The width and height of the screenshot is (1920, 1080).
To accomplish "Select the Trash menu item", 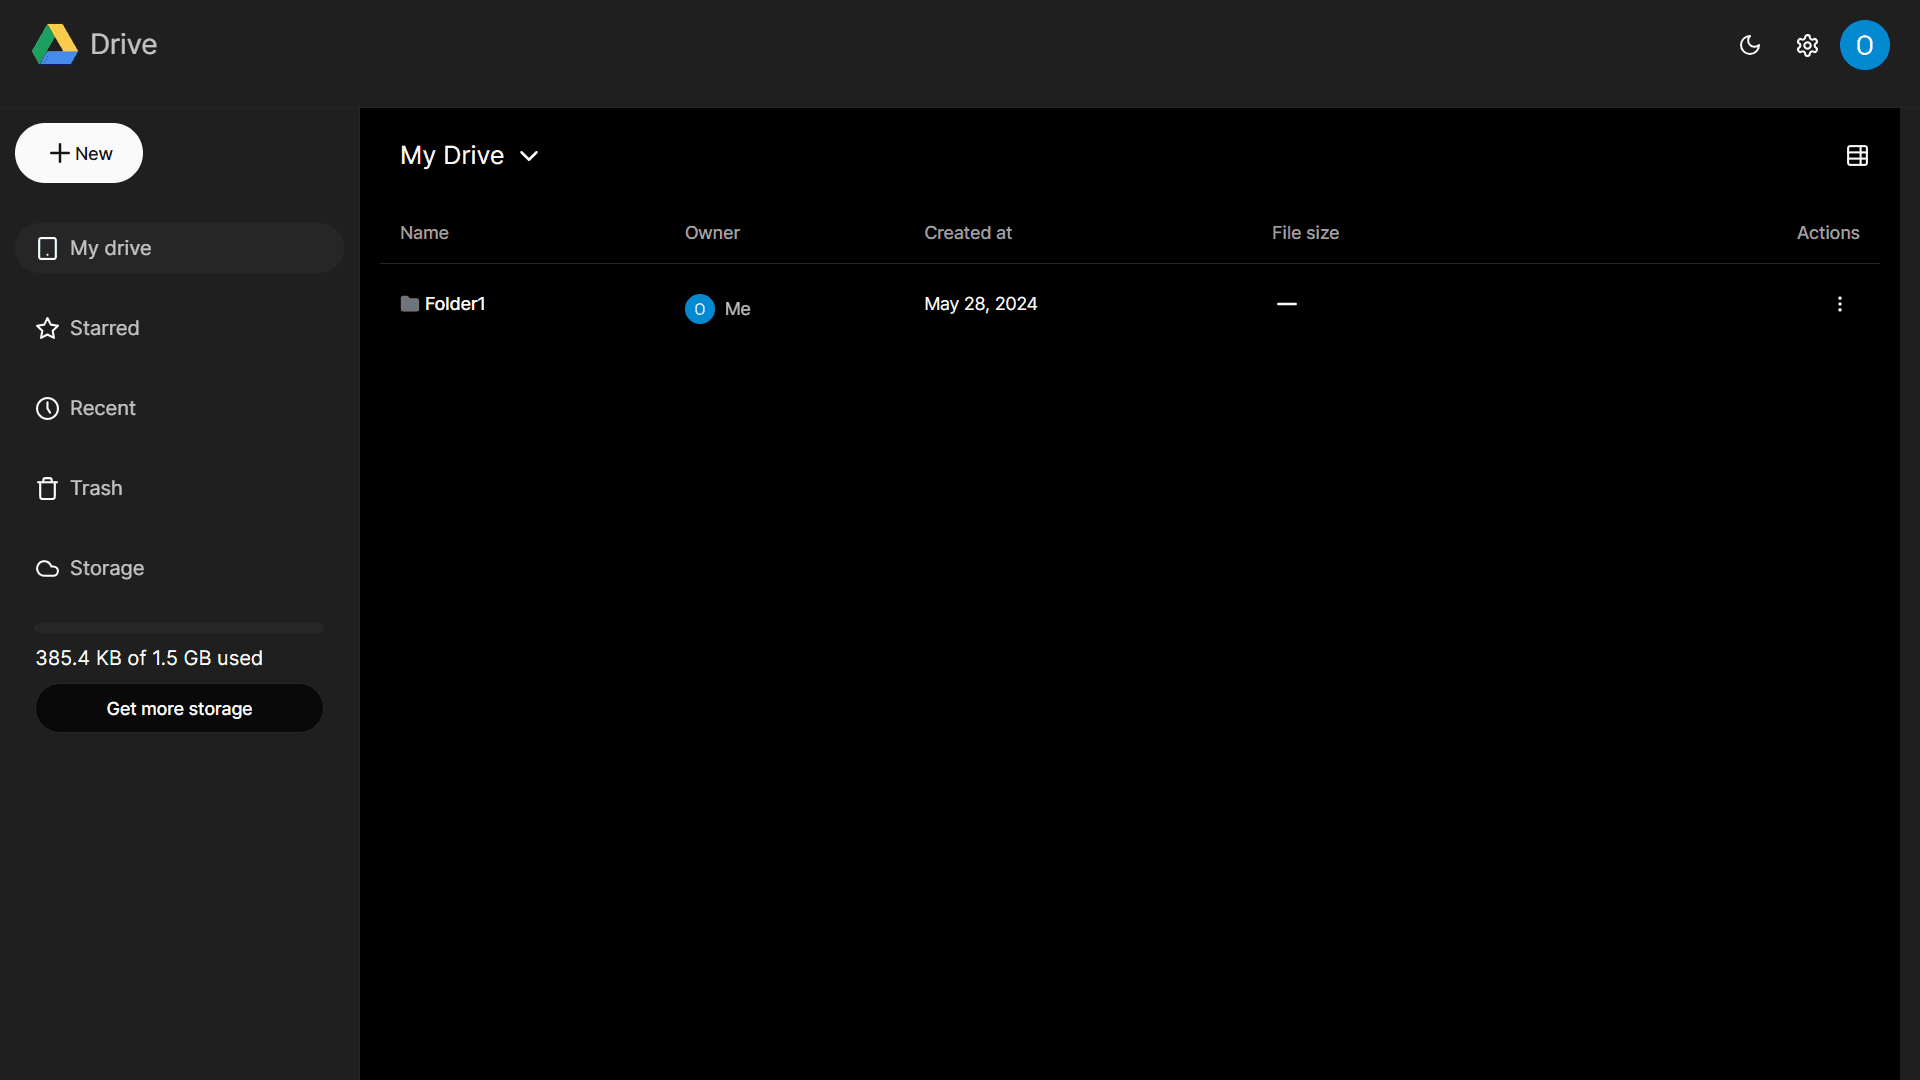I will pyautogui.click(x=95, y=488).
